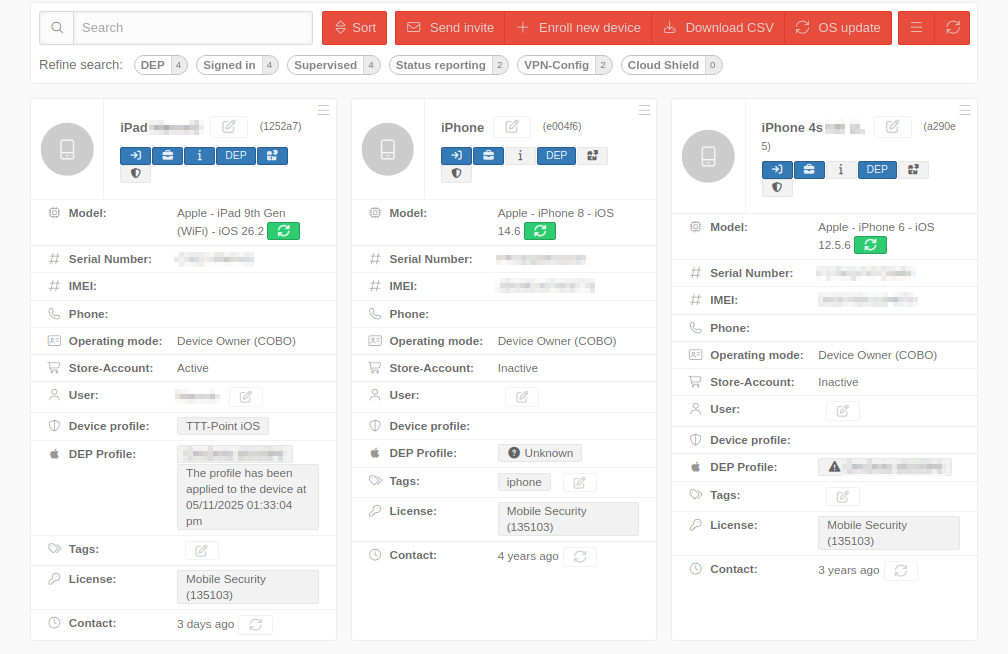
Task: Click the list view icon in the toolbar
Action: tap(916, 28)
